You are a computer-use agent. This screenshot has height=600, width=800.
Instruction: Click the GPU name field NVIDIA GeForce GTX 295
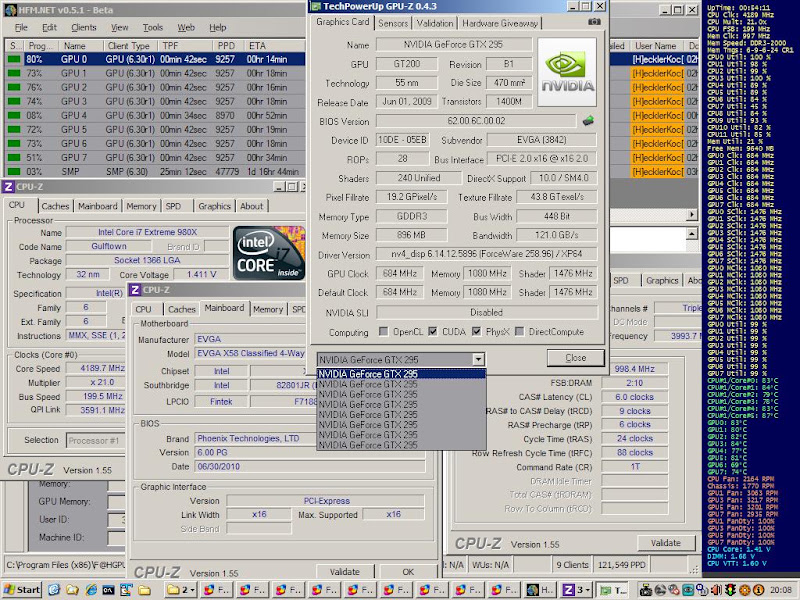[454, 44]
